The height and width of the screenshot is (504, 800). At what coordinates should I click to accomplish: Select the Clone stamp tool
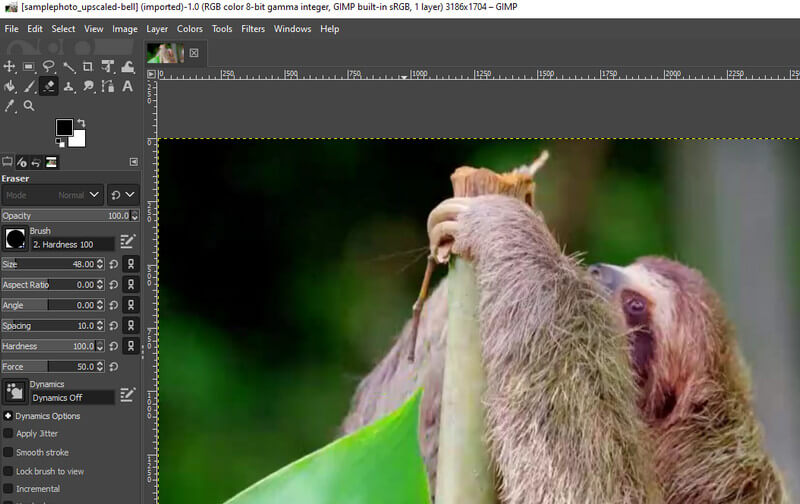click(x=68, y=86)
